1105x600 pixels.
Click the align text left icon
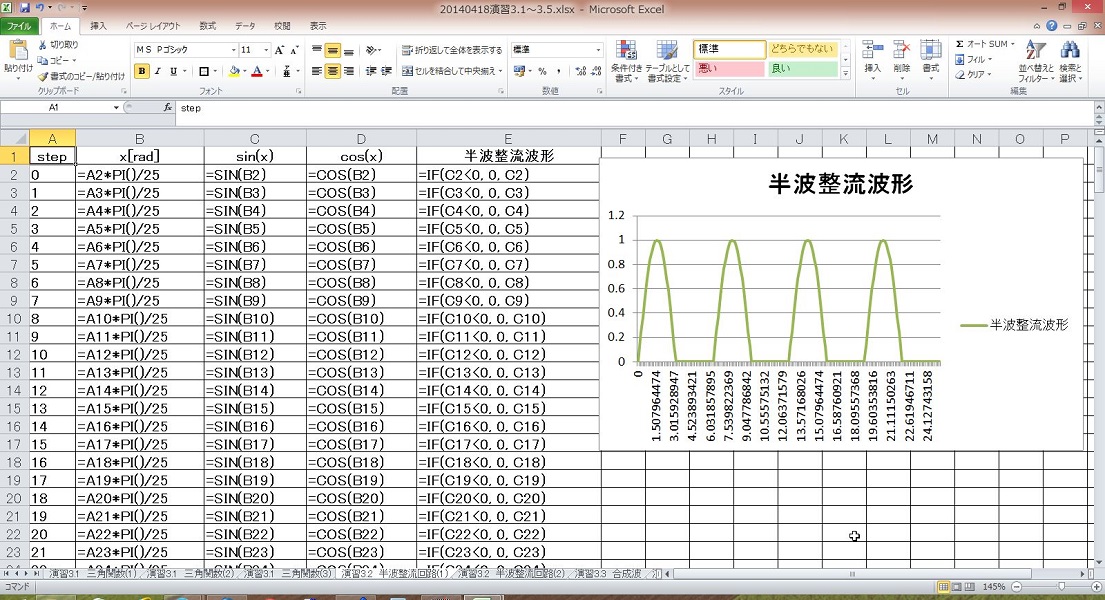point(317,71)
